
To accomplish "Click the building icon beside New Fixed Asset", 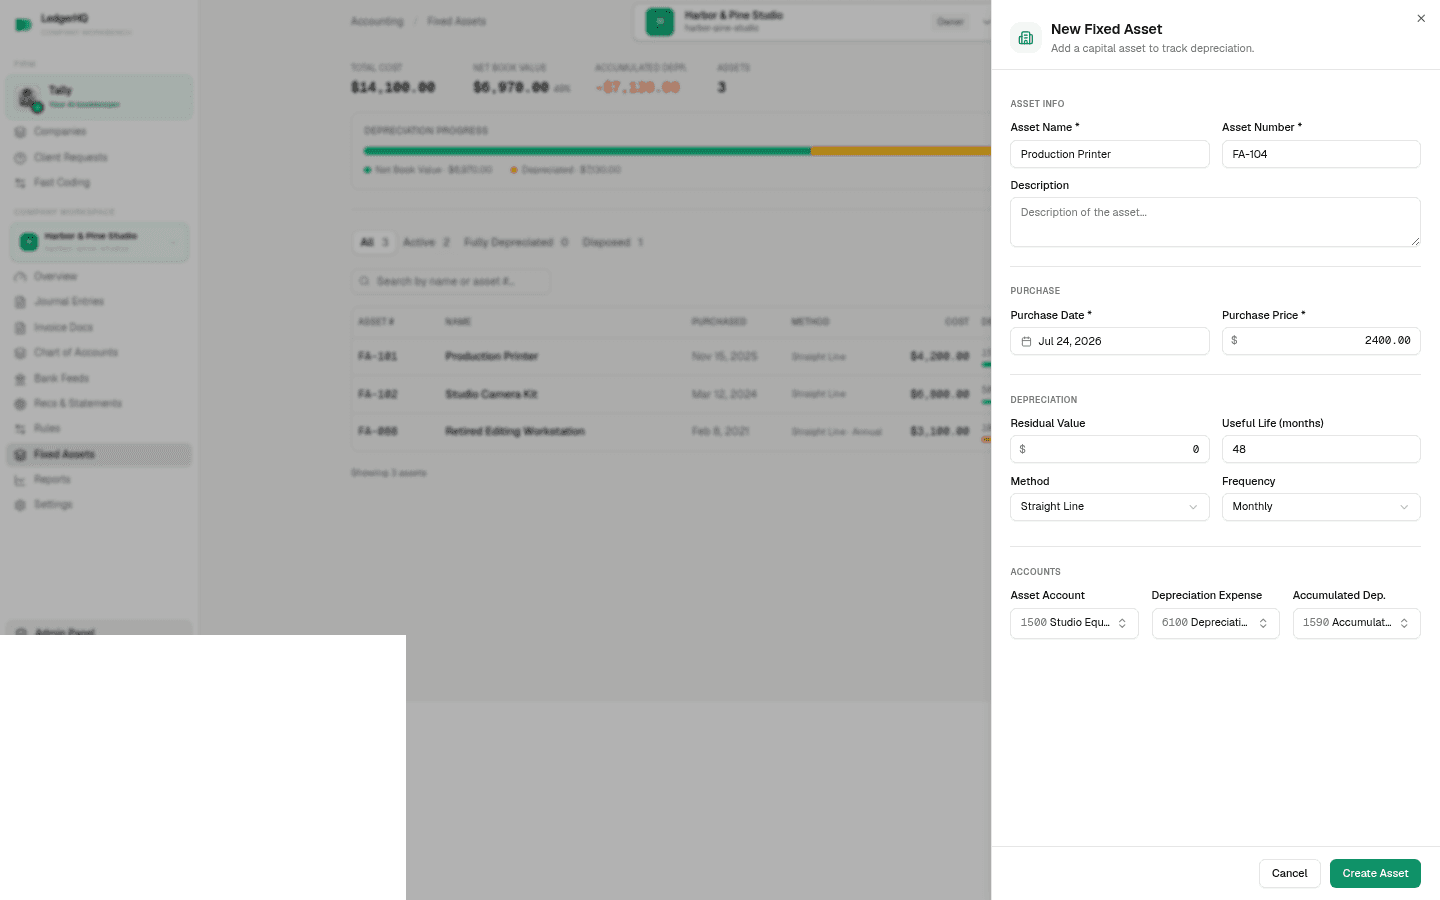I will tap(1026, 38).
